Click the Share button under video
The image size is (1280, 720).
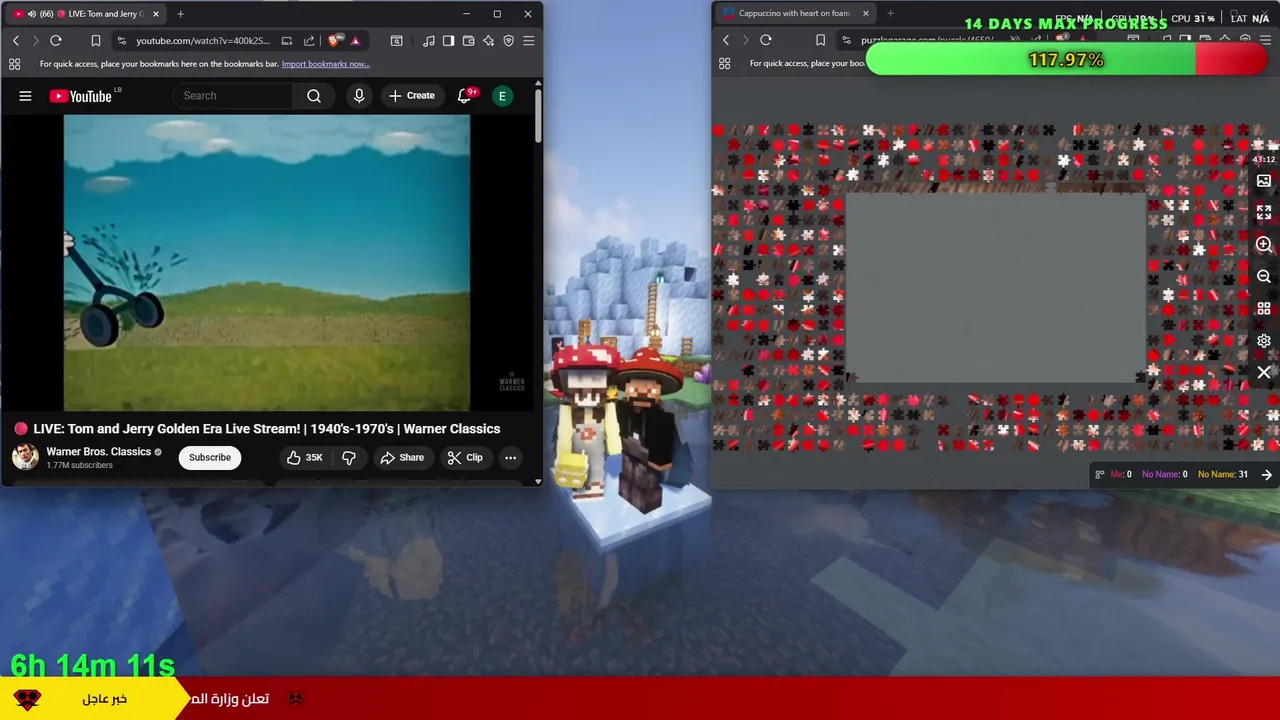click(x=402, y=458)
